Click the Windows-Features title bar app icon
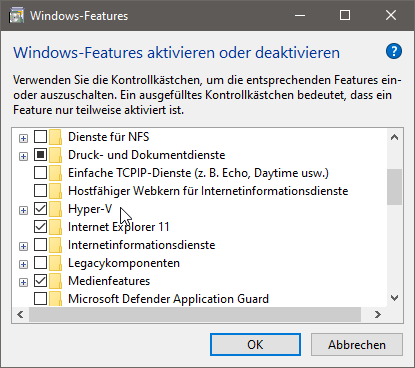This screenshot has height=368, width=415. tap(16, 16)
